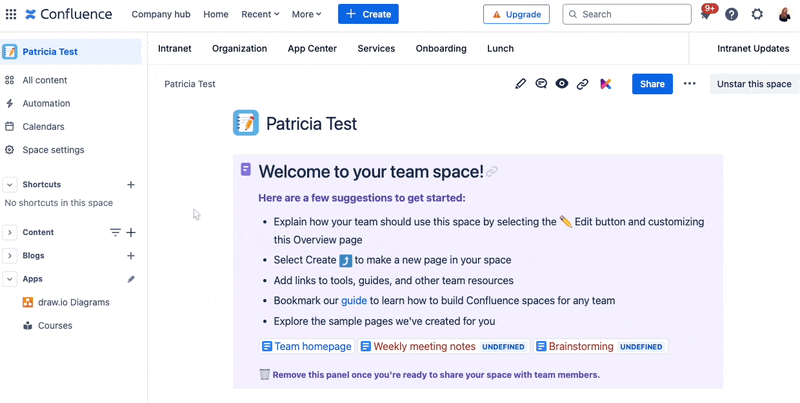
Task: Open the settings gear icon
Action: 757,14
